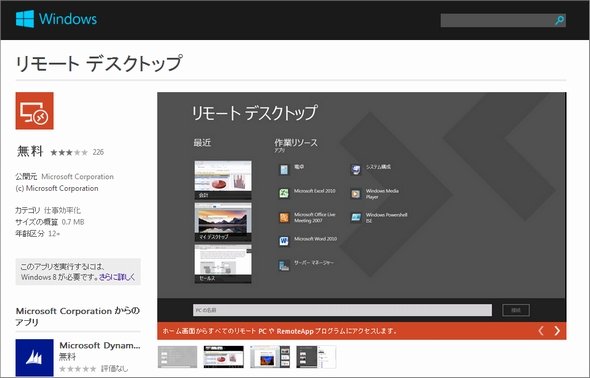Click the 電卓 calculator icon

[284, 170]
